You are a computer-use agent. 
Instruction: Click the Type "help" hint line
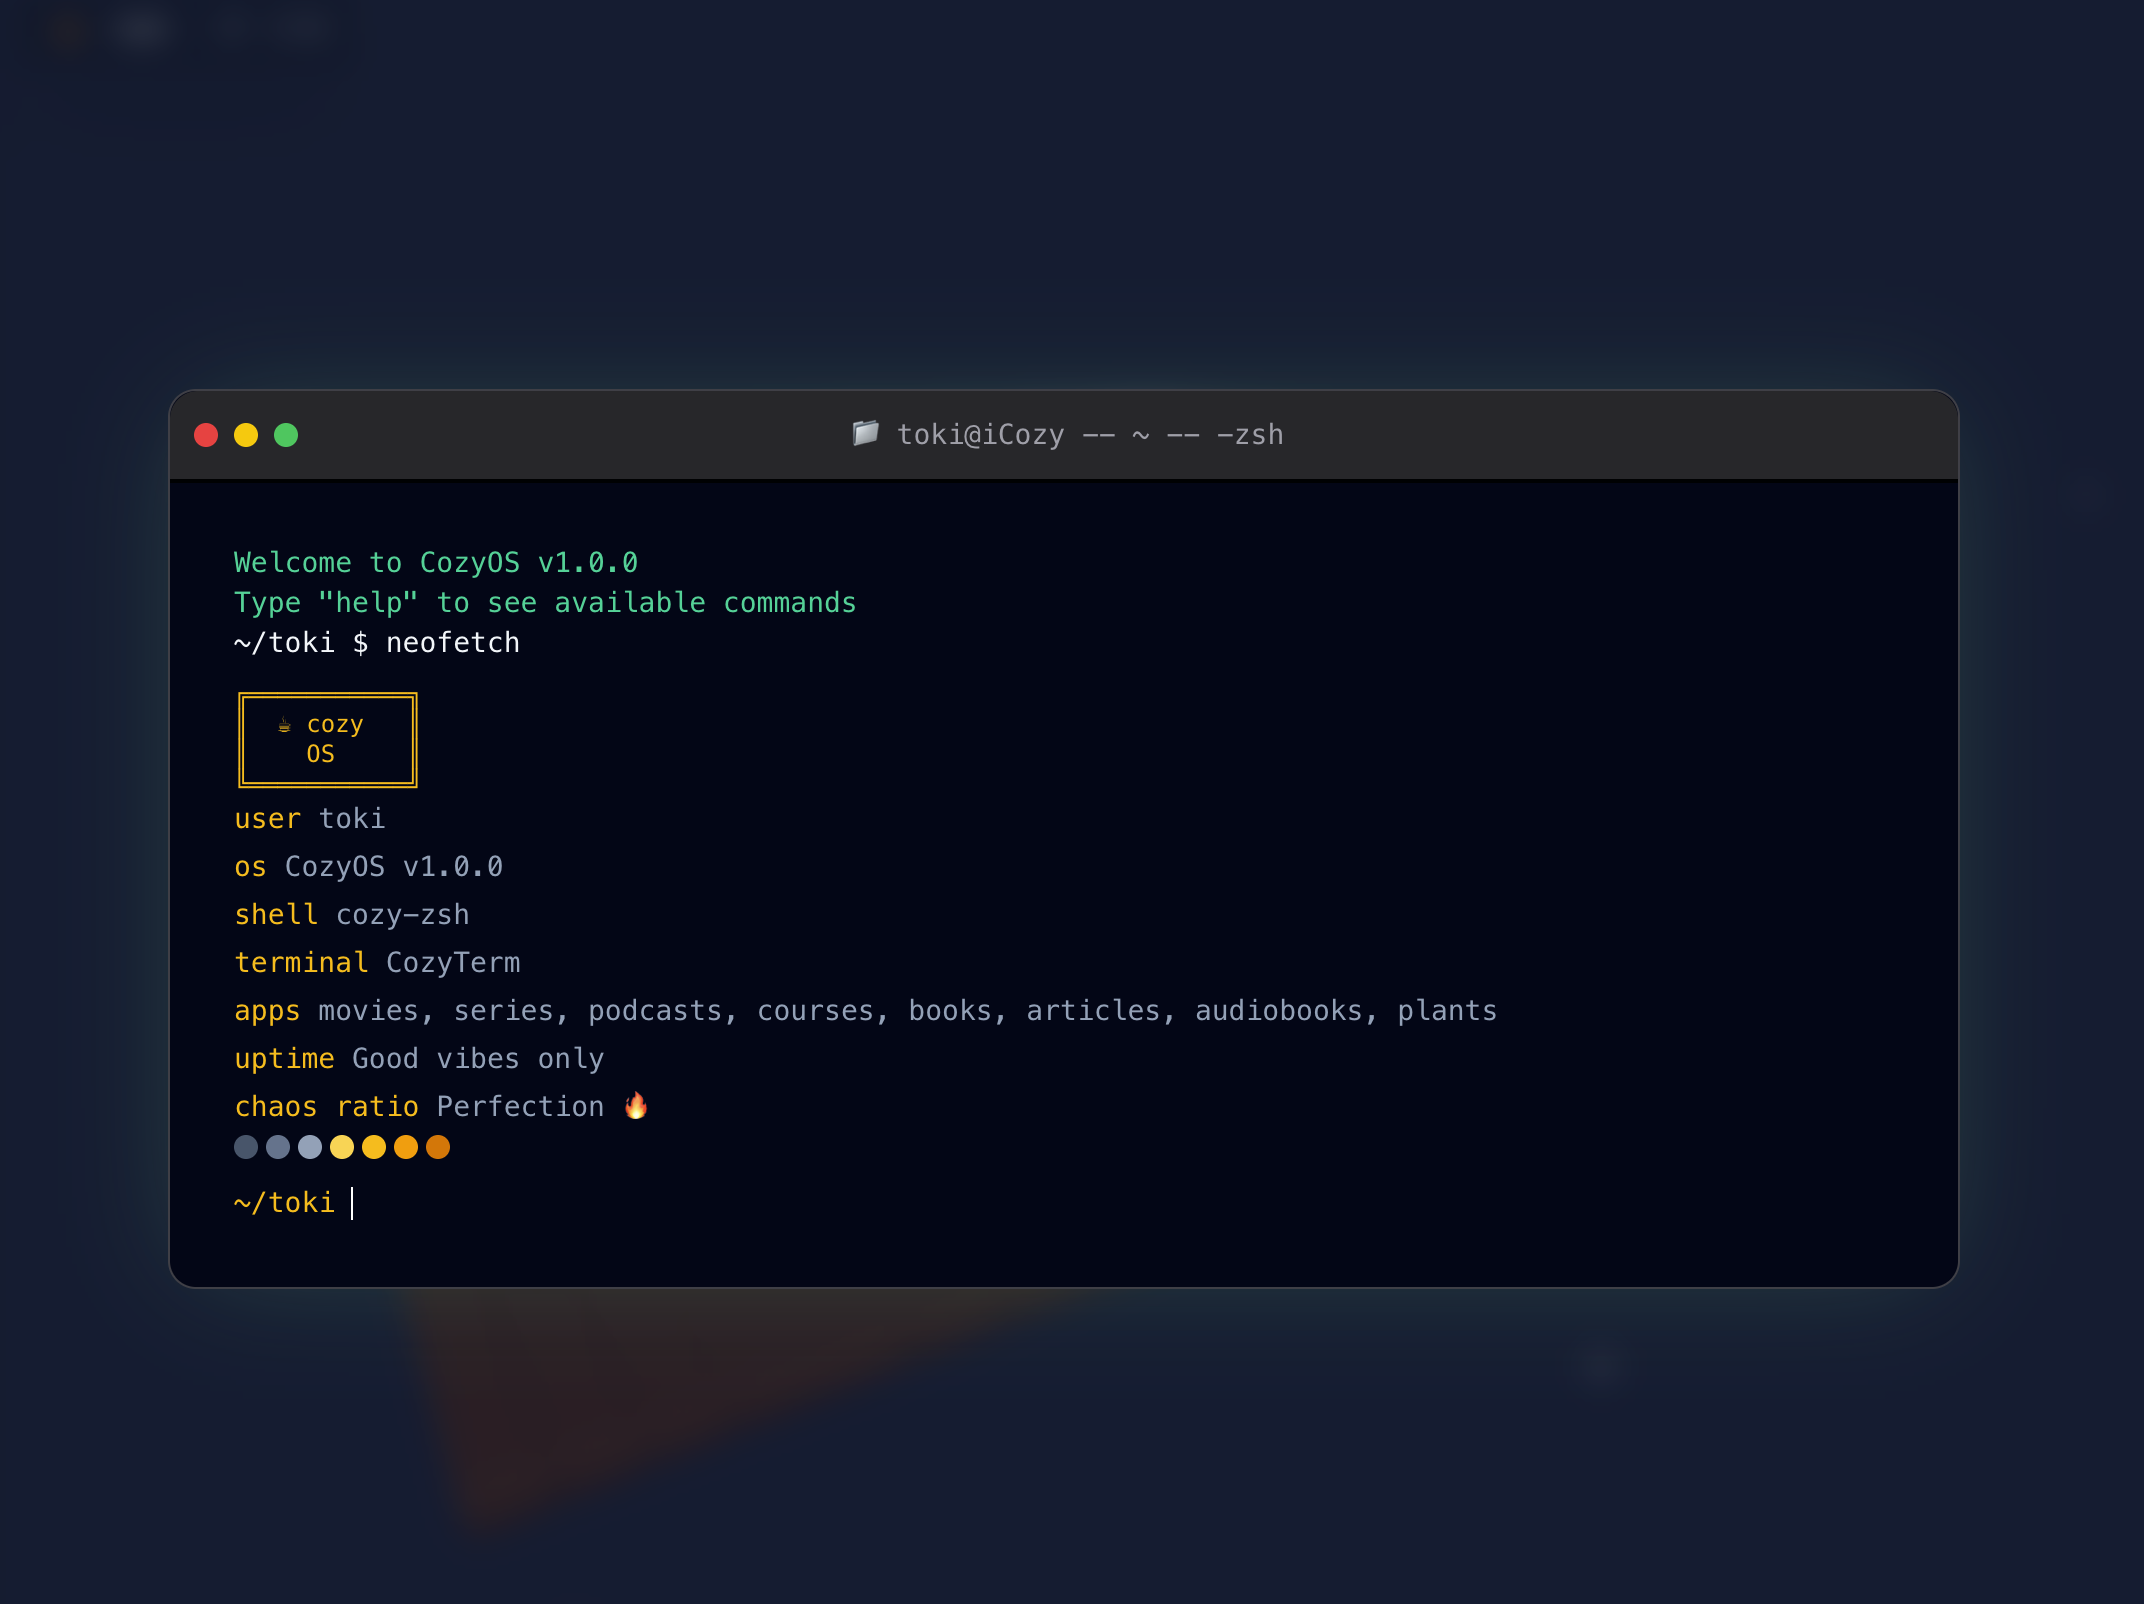click(x=545, y=603)
